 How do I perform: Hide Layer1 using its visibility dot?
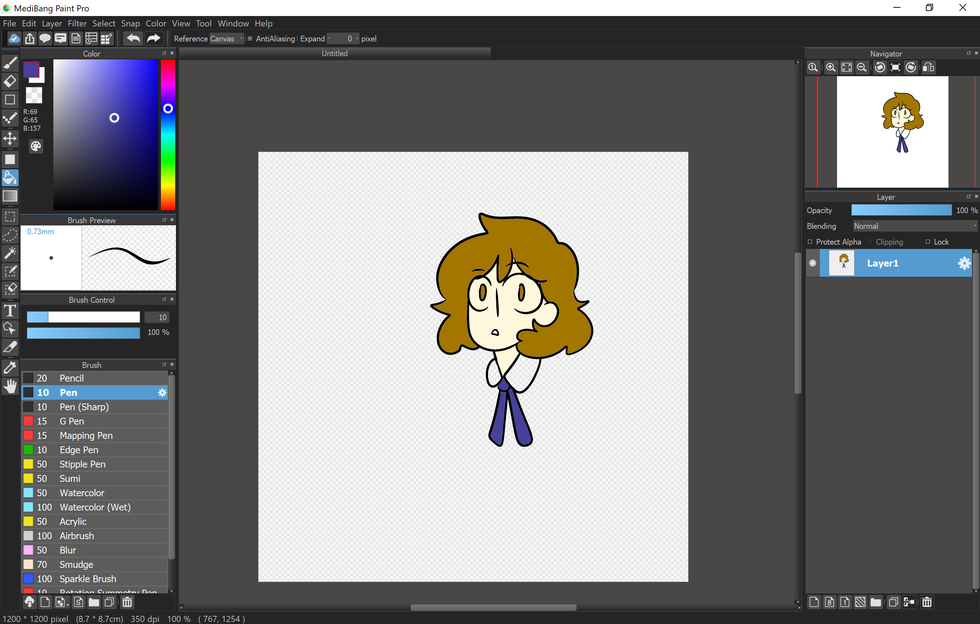812,263
